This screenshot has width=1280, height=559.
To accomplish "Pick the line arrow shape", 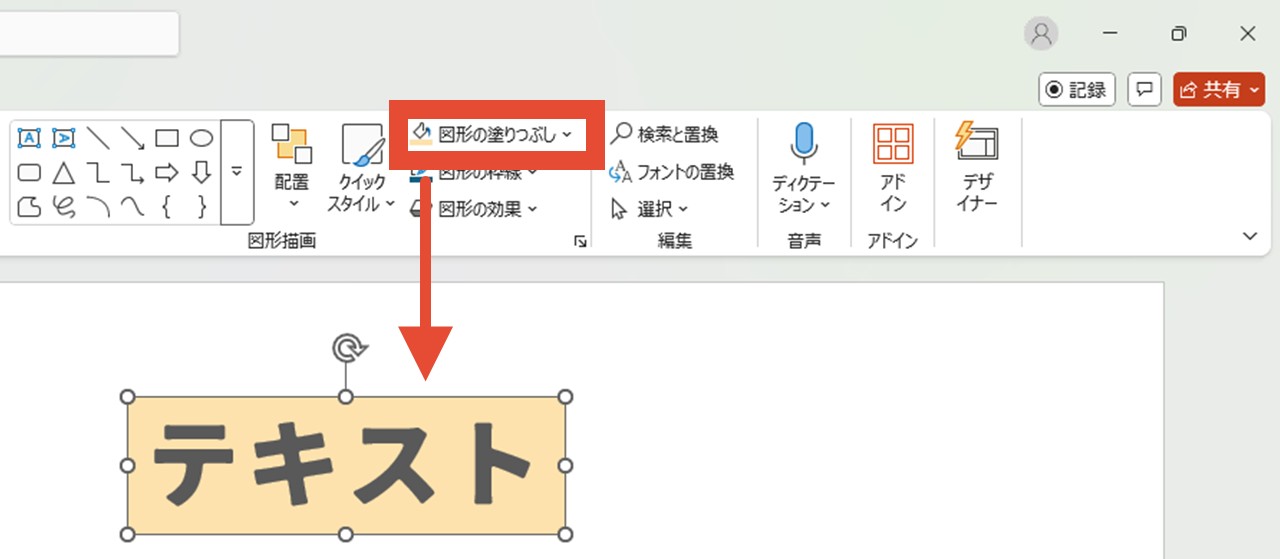I will tap(132, 138).
